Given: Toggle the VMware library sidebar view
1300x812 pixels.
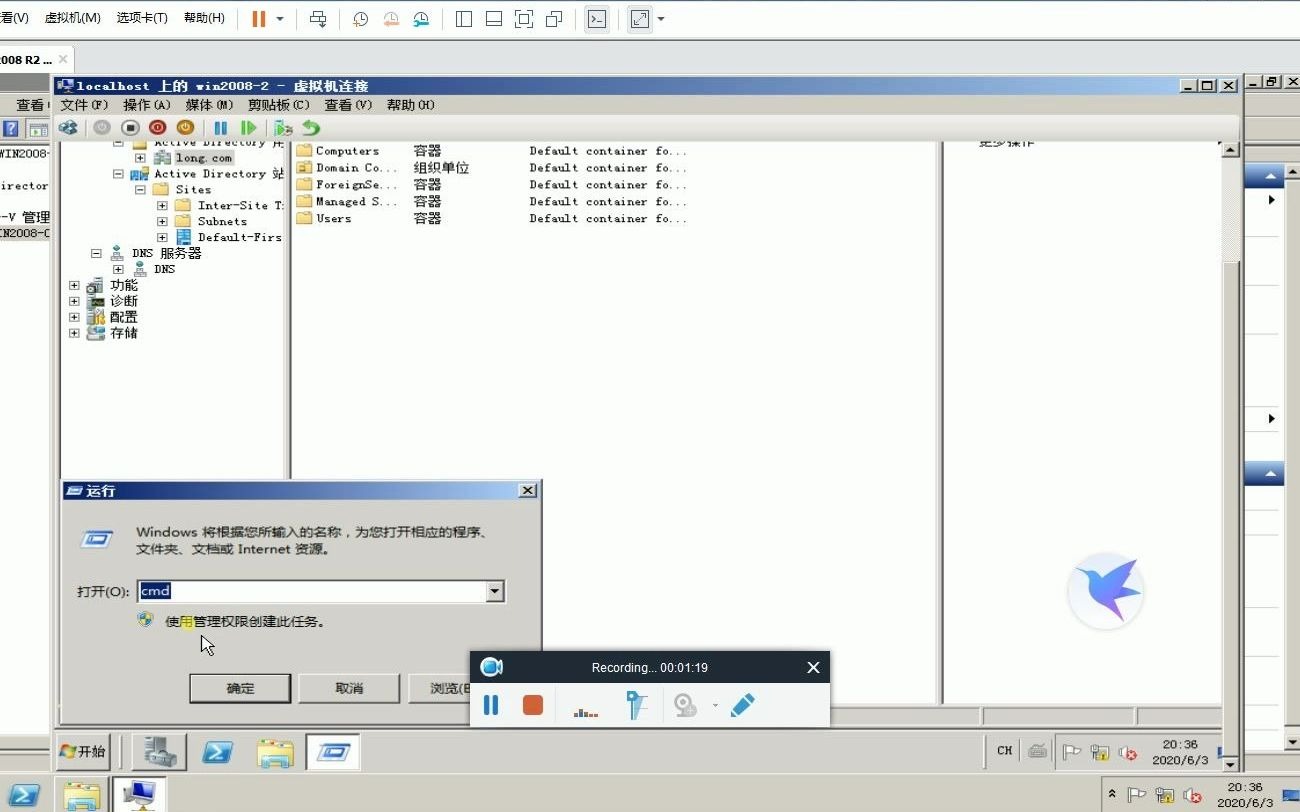Looking at the screenshot, I should pos(463,19).
